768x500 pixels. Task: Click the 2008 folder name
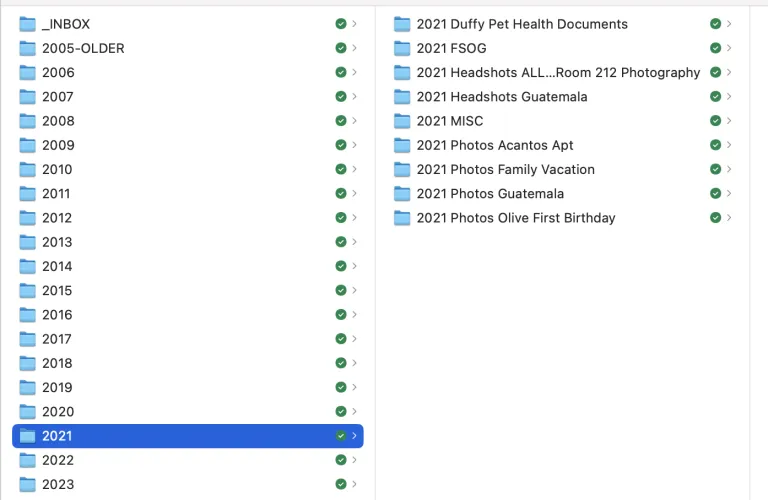pos(57,121)
